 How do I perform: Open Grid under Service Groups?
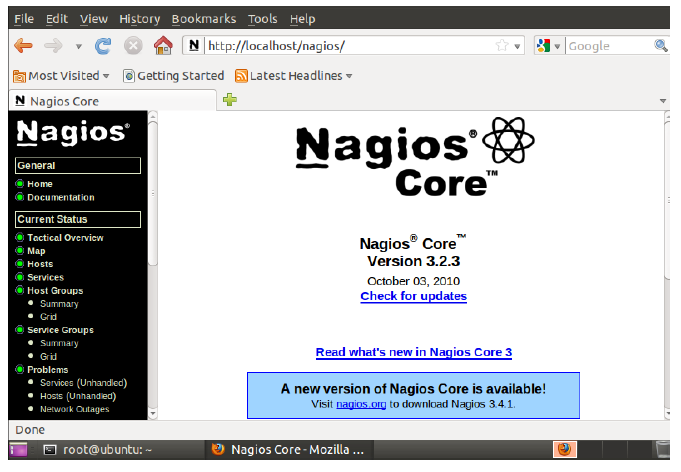pyautogui.click(x=49, y=356)
